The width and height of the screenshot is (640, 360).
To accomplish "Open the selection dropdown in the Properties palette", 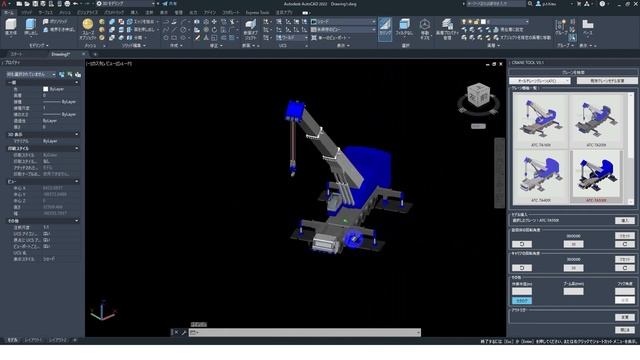I will click(31, 75).
